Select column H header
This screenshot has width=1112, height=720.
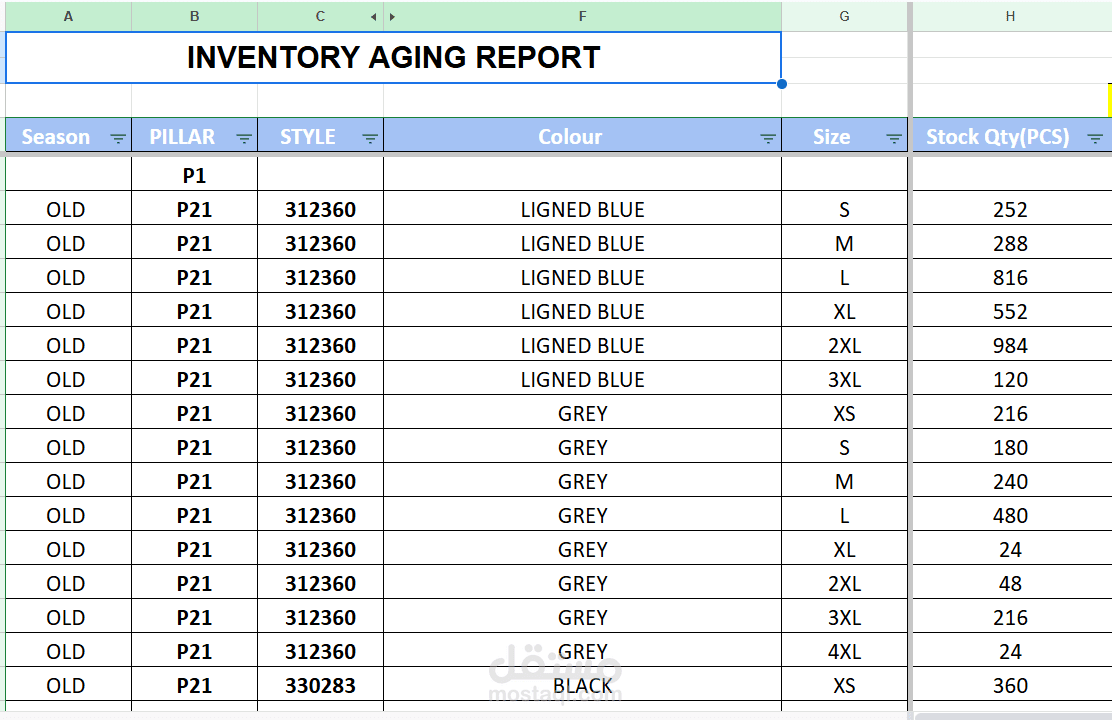click(1011, 16)
